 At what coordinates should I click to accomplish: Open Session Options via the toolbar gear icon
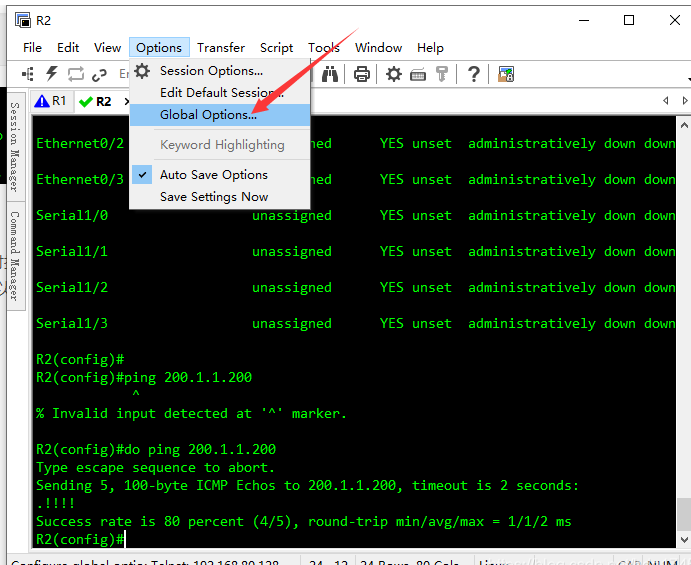394,74
